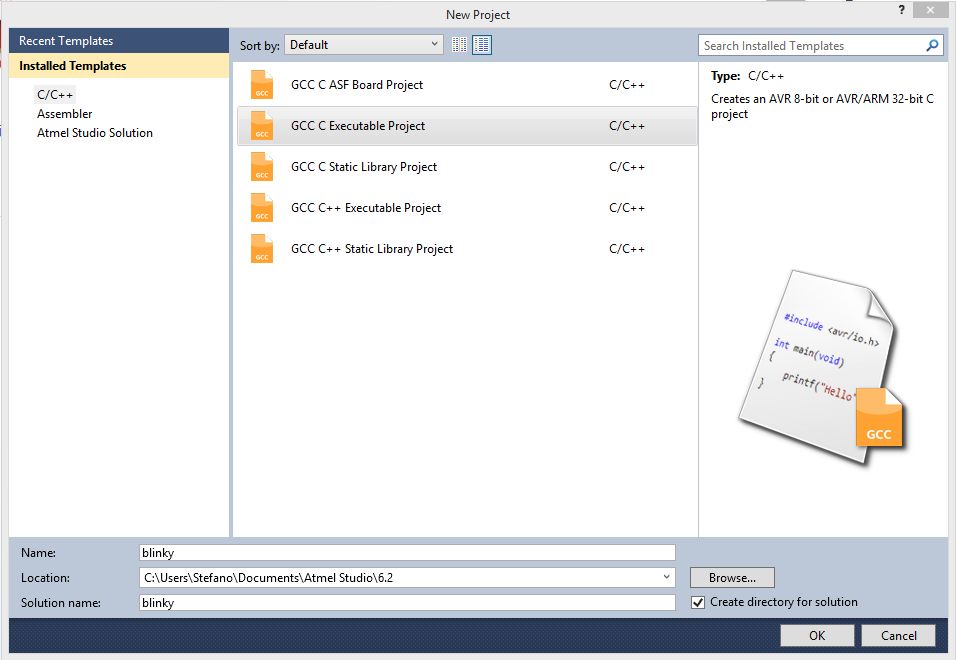This screenshot has height=660, width=956.
Task: Click the search magnifier icon
Action: (x=932, y=46)
